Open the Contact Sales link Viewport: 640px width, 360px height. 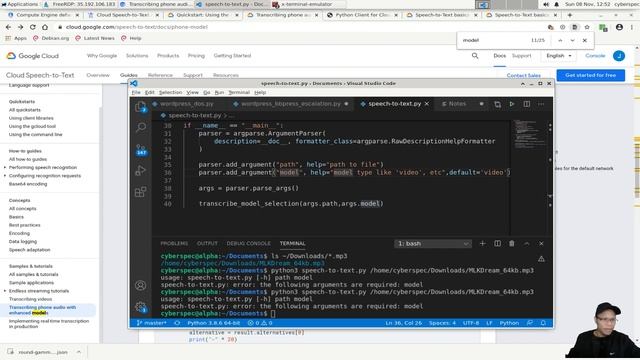524,76
